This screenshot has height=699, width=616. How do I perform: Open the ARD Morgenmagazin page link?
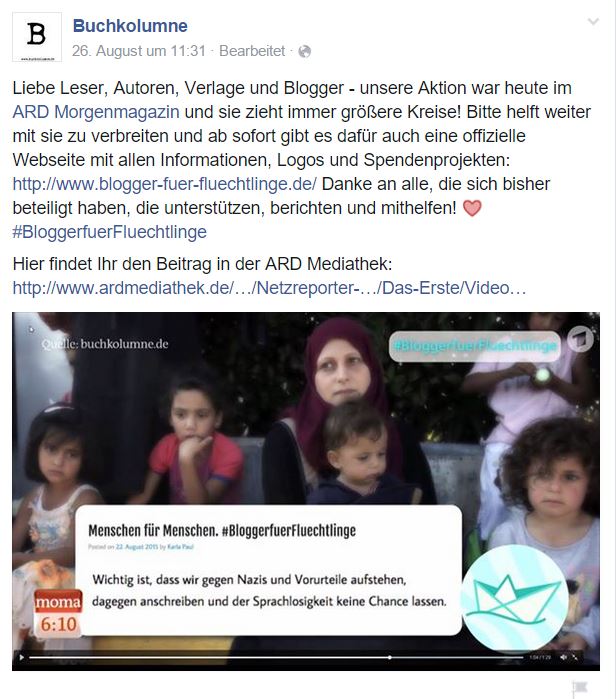[96, 112]
